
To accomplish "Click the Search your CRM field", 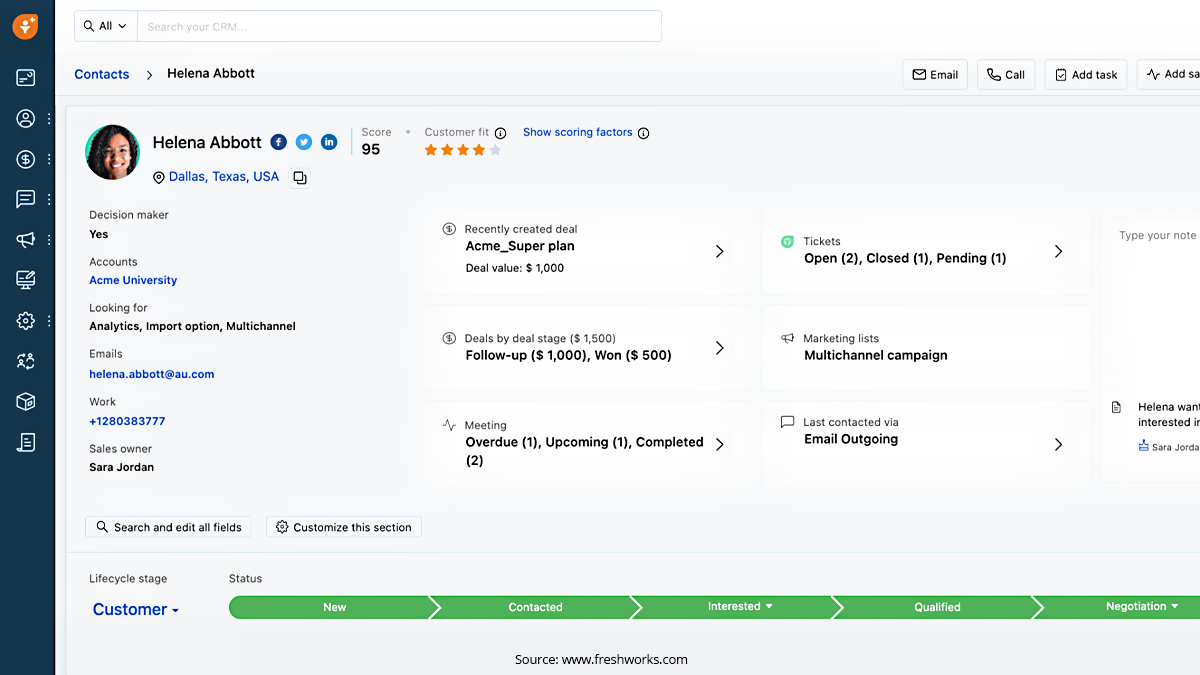I will click(x=399, y=26).
